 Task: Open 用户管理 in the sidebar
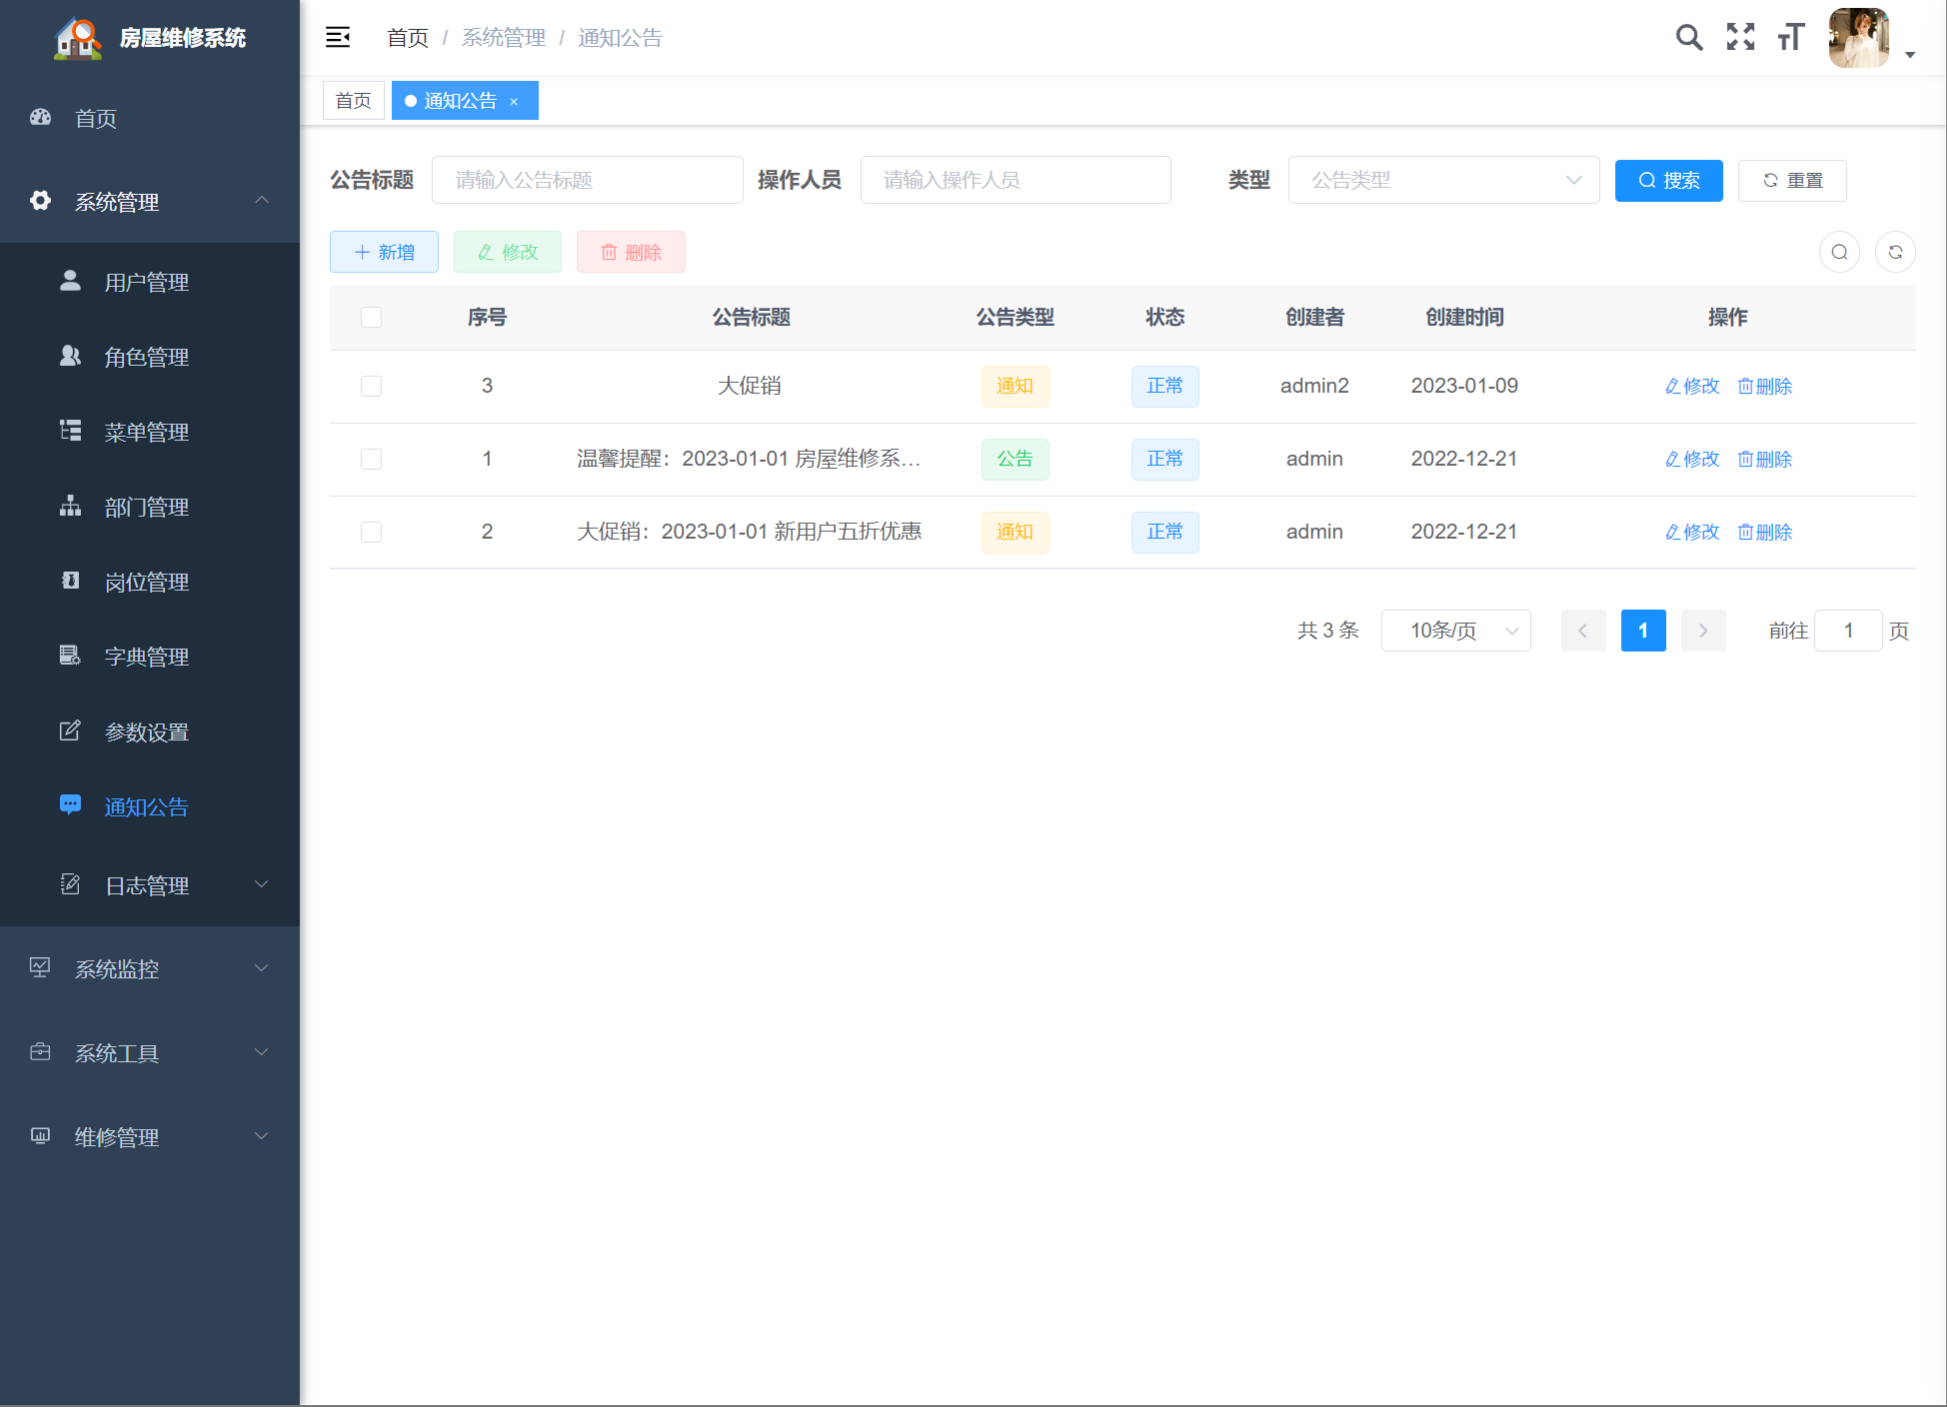pyautogui.click(x=146, y=282)
